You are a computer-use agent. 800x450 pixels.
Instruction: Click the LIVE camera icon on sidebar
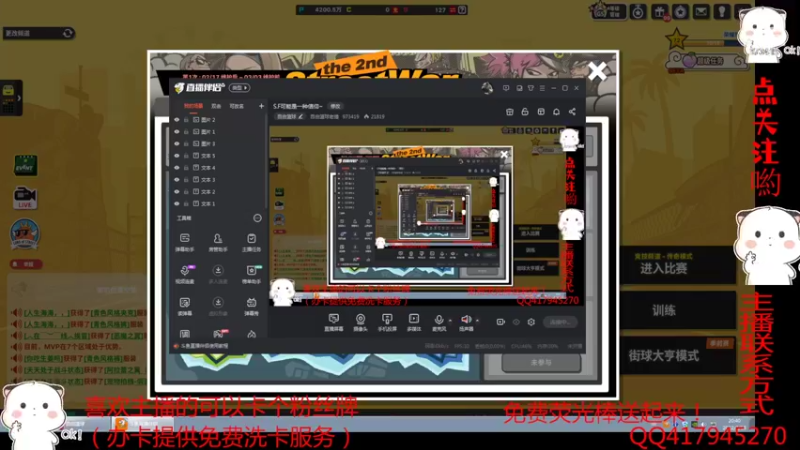(x=24, y=197)
